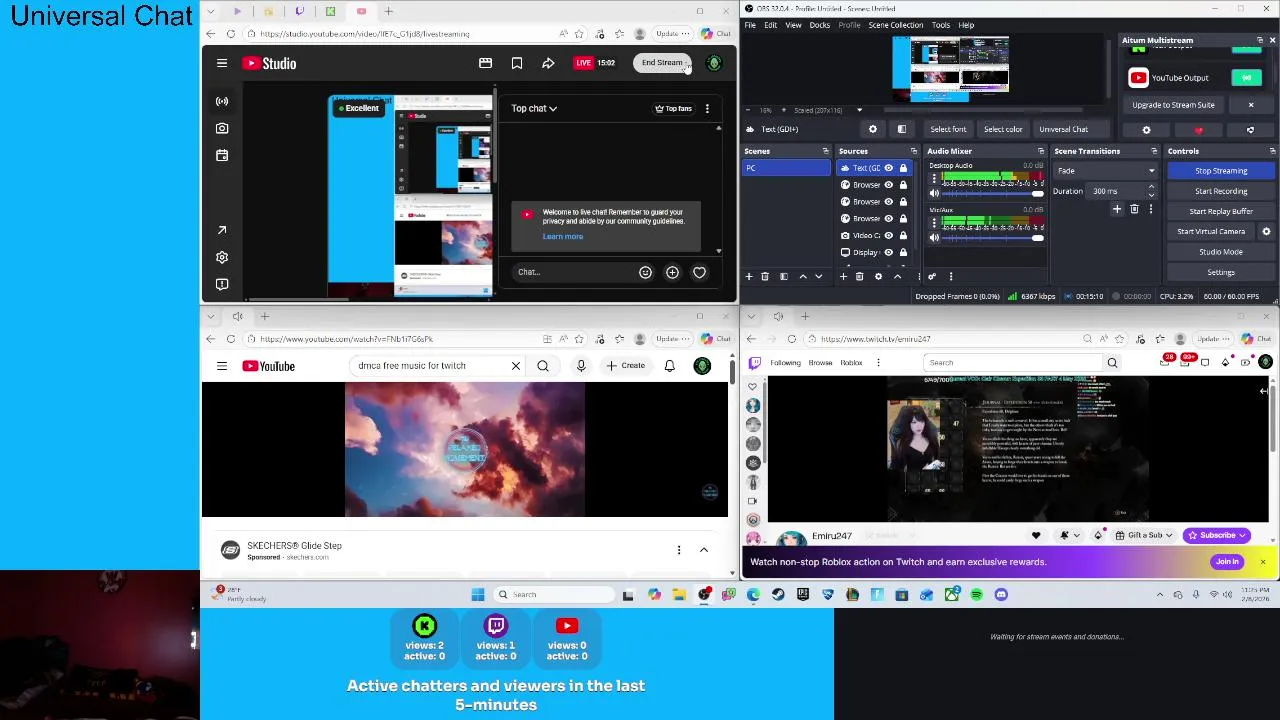Add a scene with the Scenes plus
Viewport: 1280px width, 720px height.
[749, 276]
